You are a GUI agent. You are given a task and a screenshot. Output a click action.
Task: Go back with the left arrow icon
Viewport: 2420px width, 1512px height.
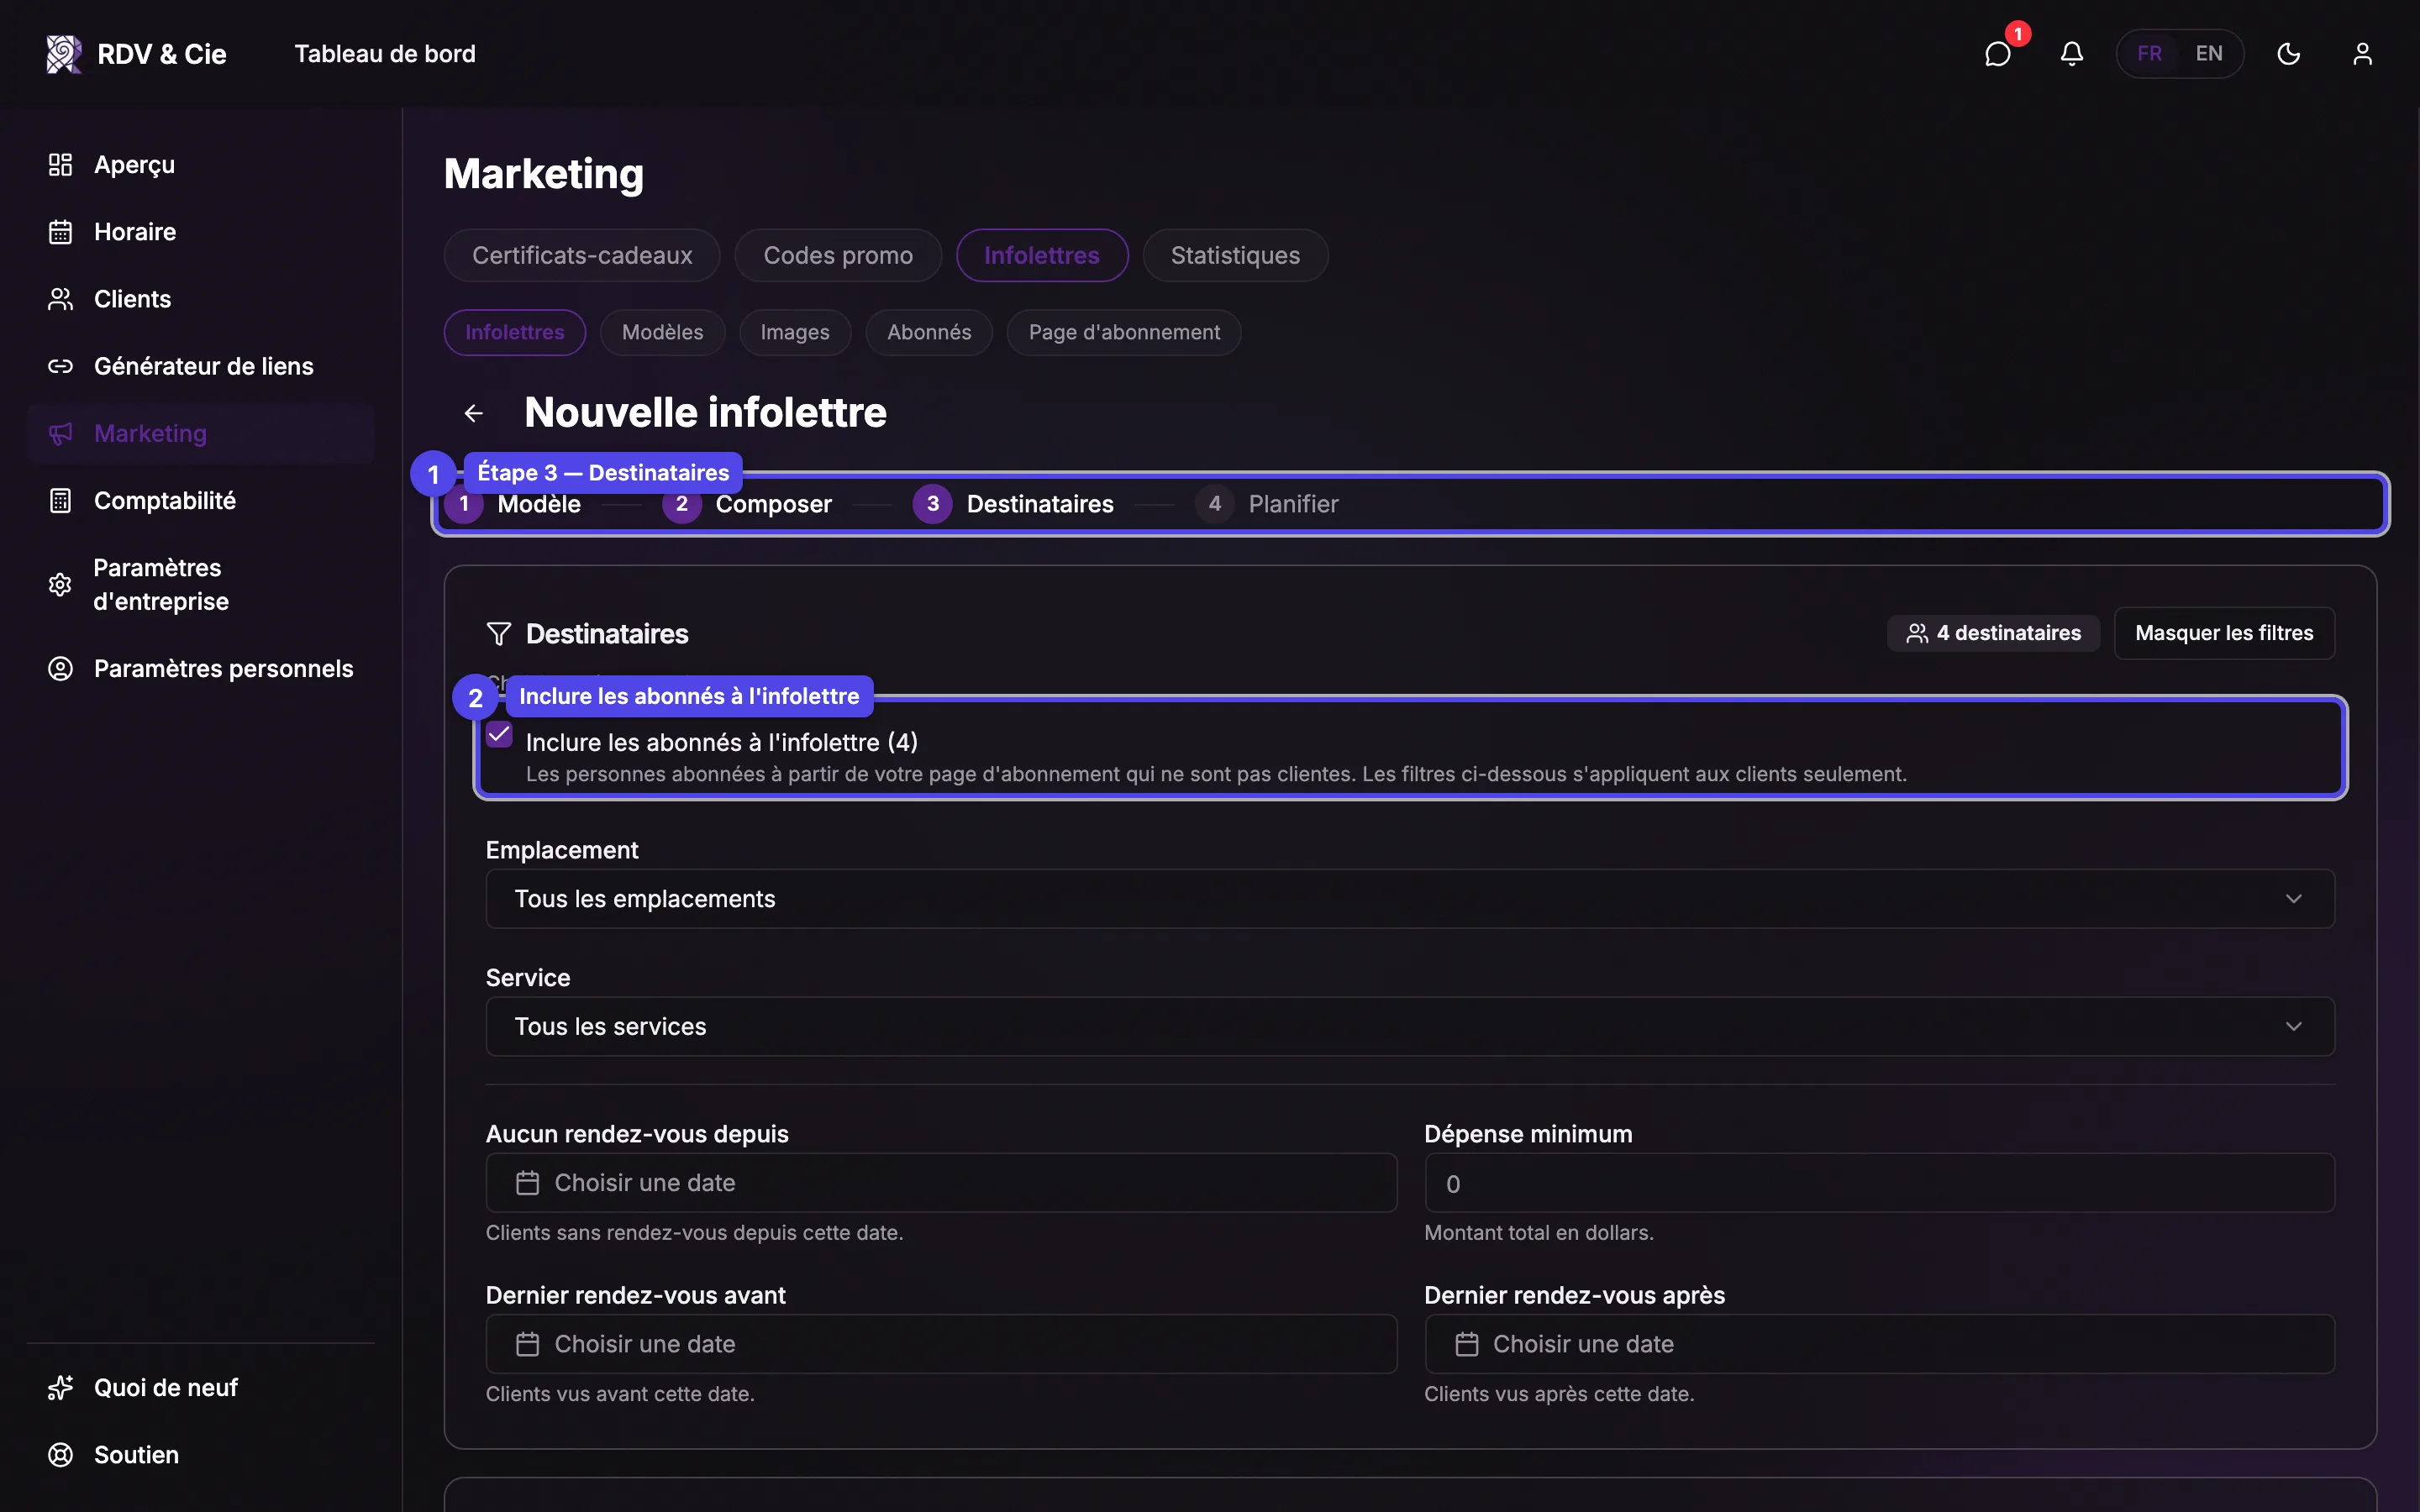tap(474, 413)
